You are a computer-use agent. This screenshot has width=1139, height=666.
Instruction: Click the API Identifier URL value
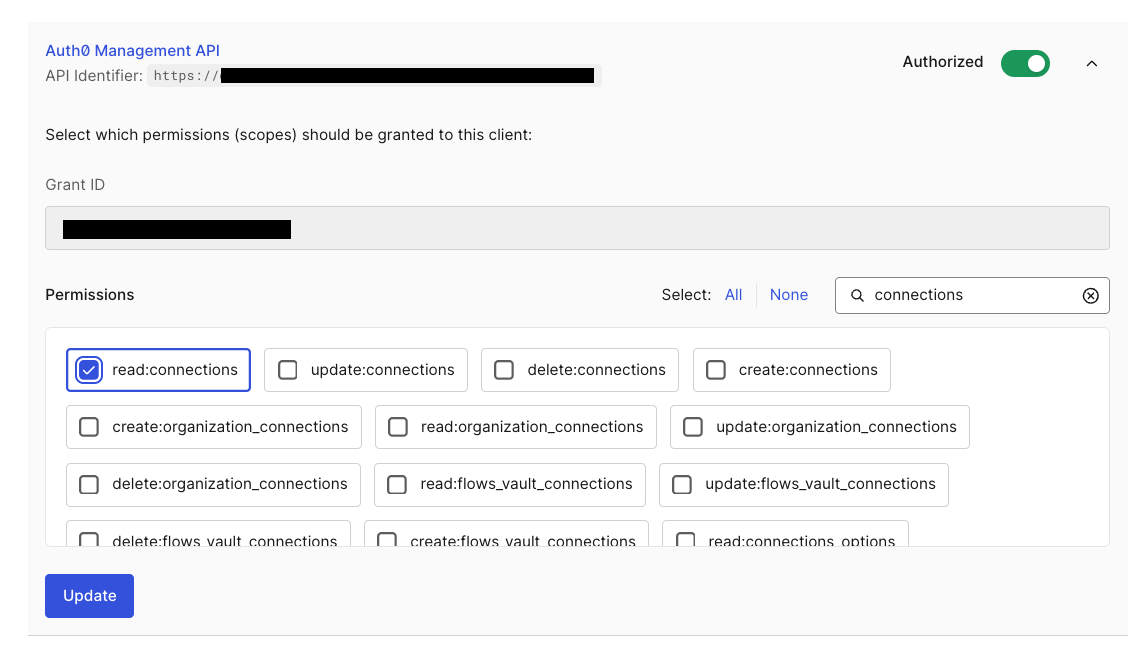point(374,76)
